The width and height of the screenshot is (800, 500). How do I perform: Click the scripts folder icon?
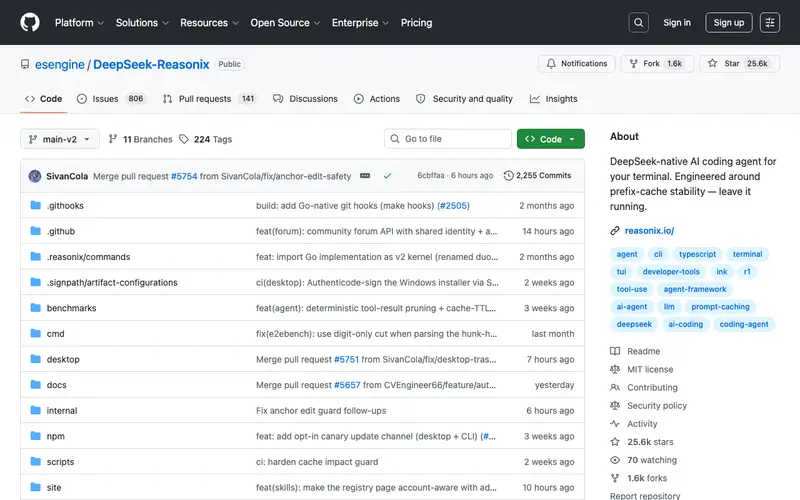pos(35,461)
